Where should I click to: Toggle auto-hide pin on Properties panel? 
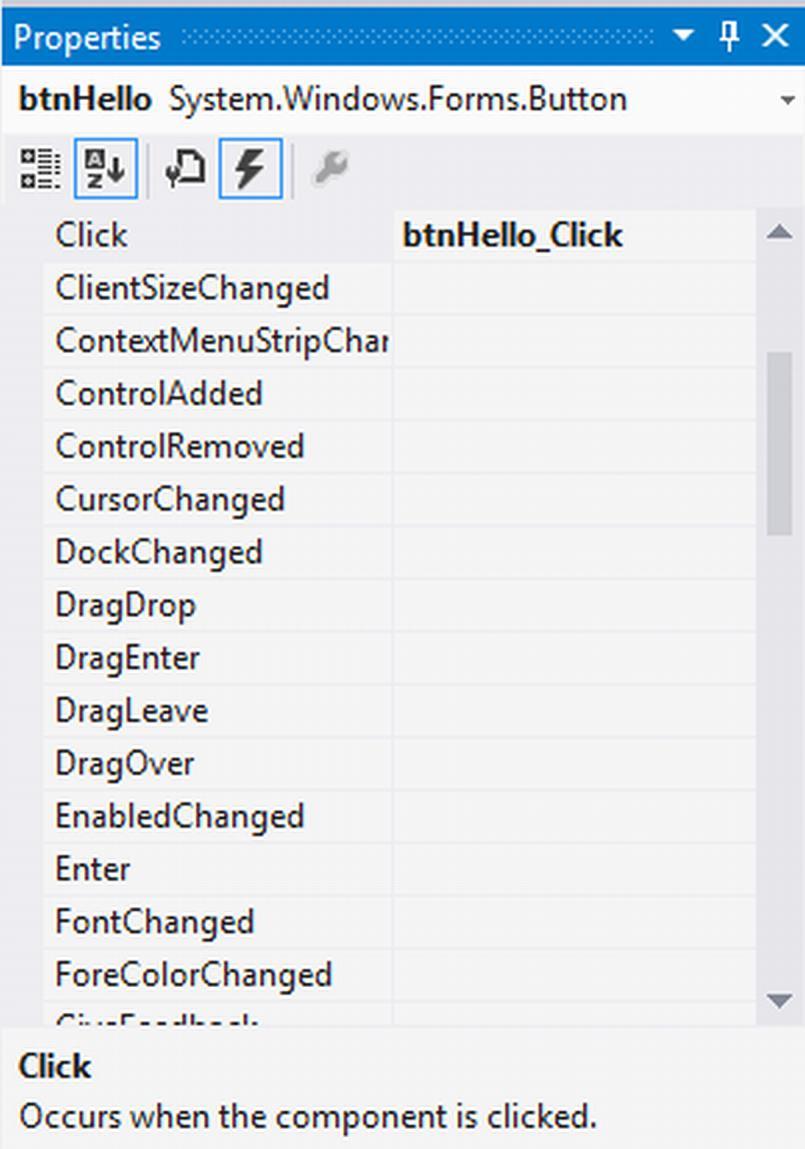click(729, 36)
